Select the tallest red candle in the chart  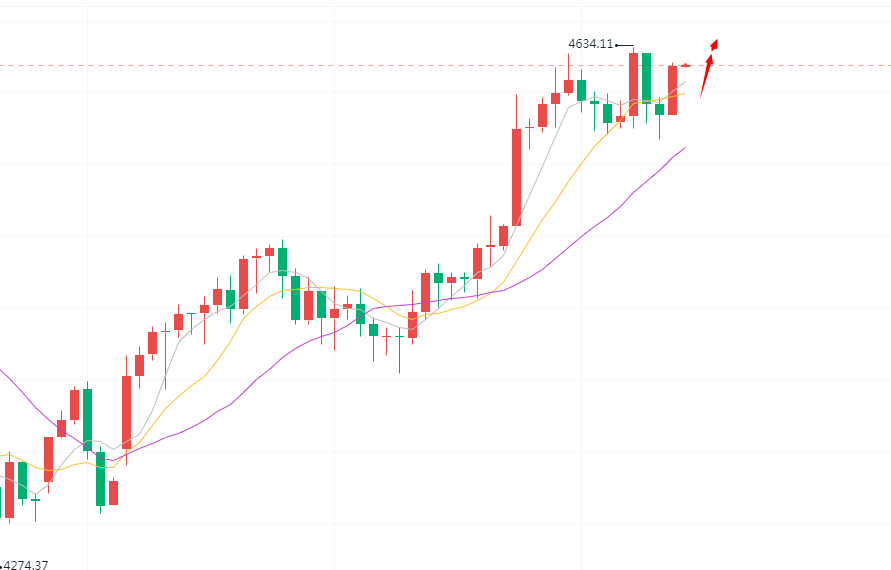[516, 177]
